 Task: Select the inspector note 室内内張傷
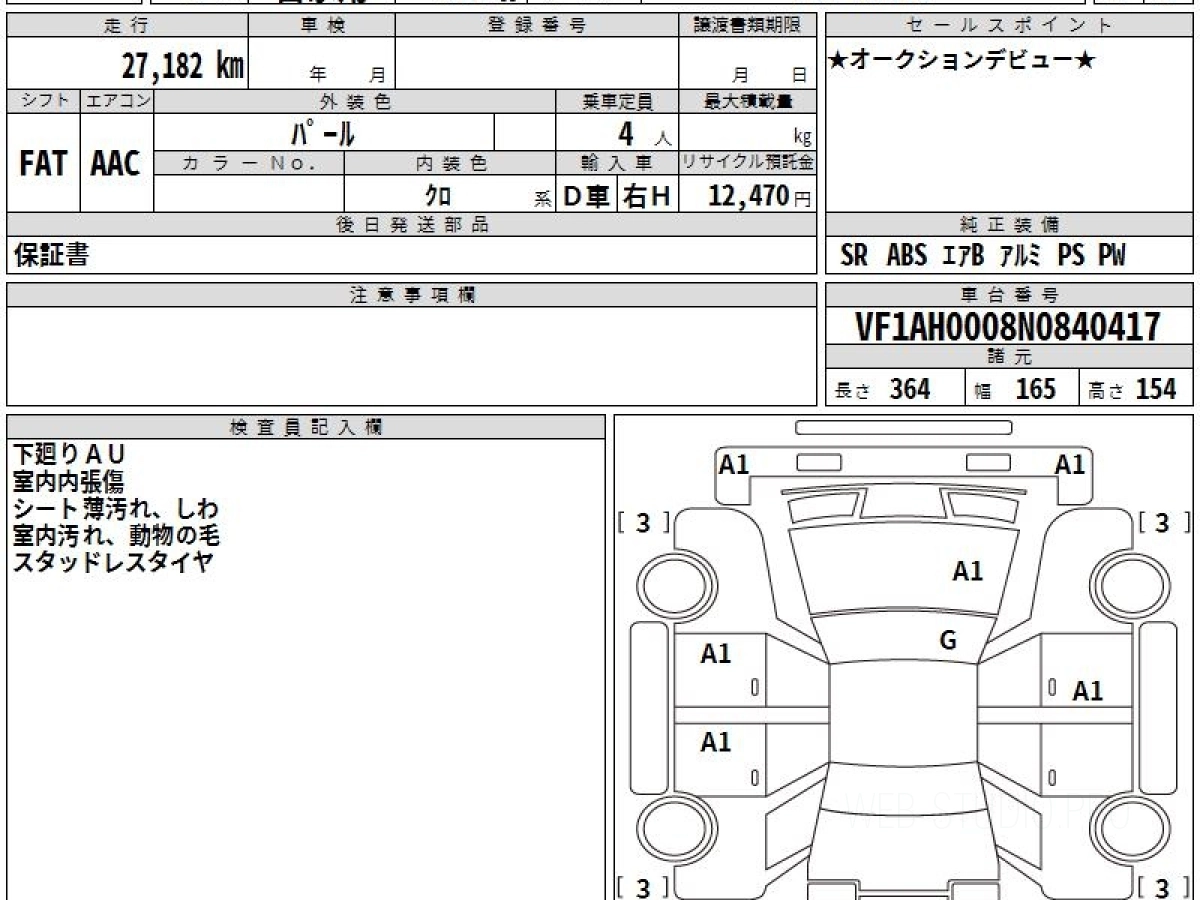[x=68, y=482]
